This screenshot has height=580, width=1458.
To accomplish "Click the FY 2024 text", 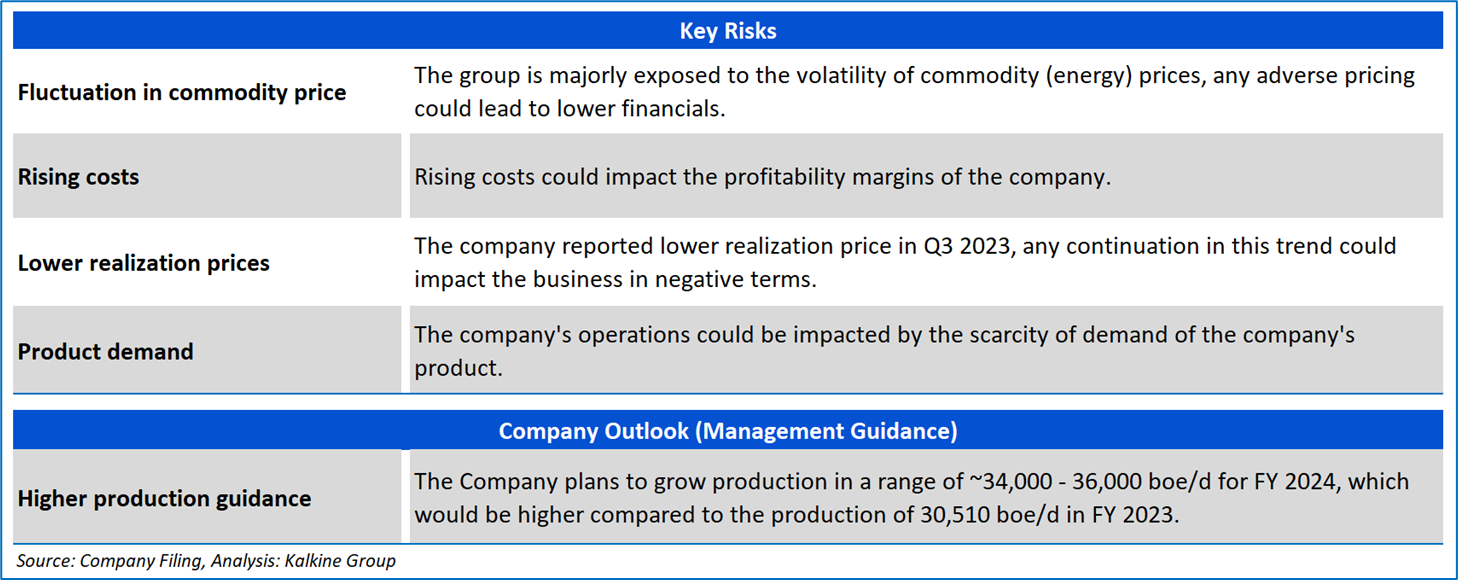I will click(1288, 482).
